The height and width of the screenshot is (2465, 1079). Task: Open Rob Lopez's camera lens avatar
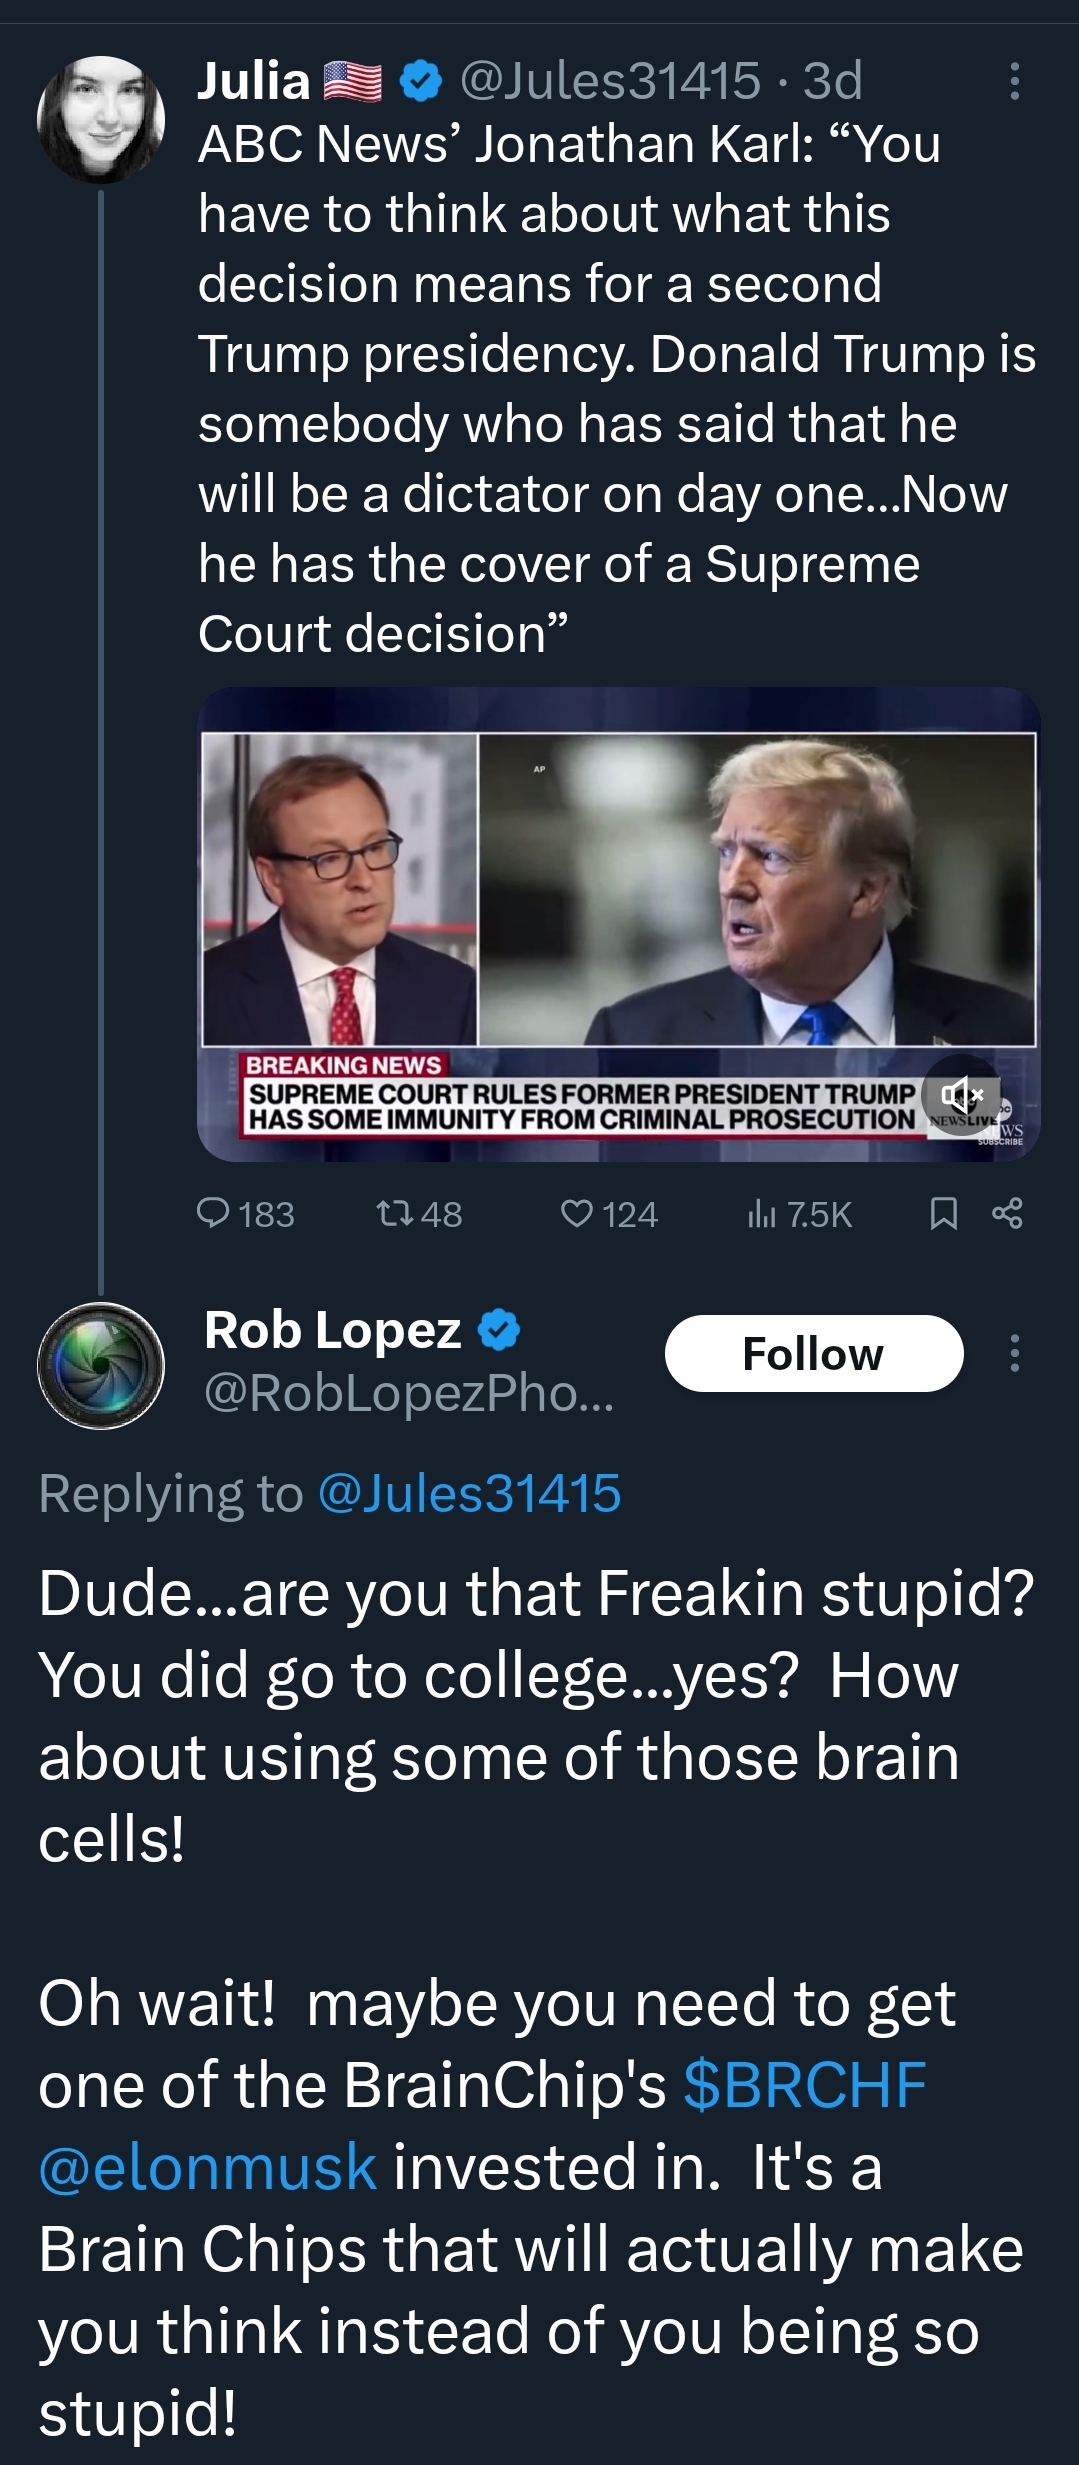click(100, 1365)
